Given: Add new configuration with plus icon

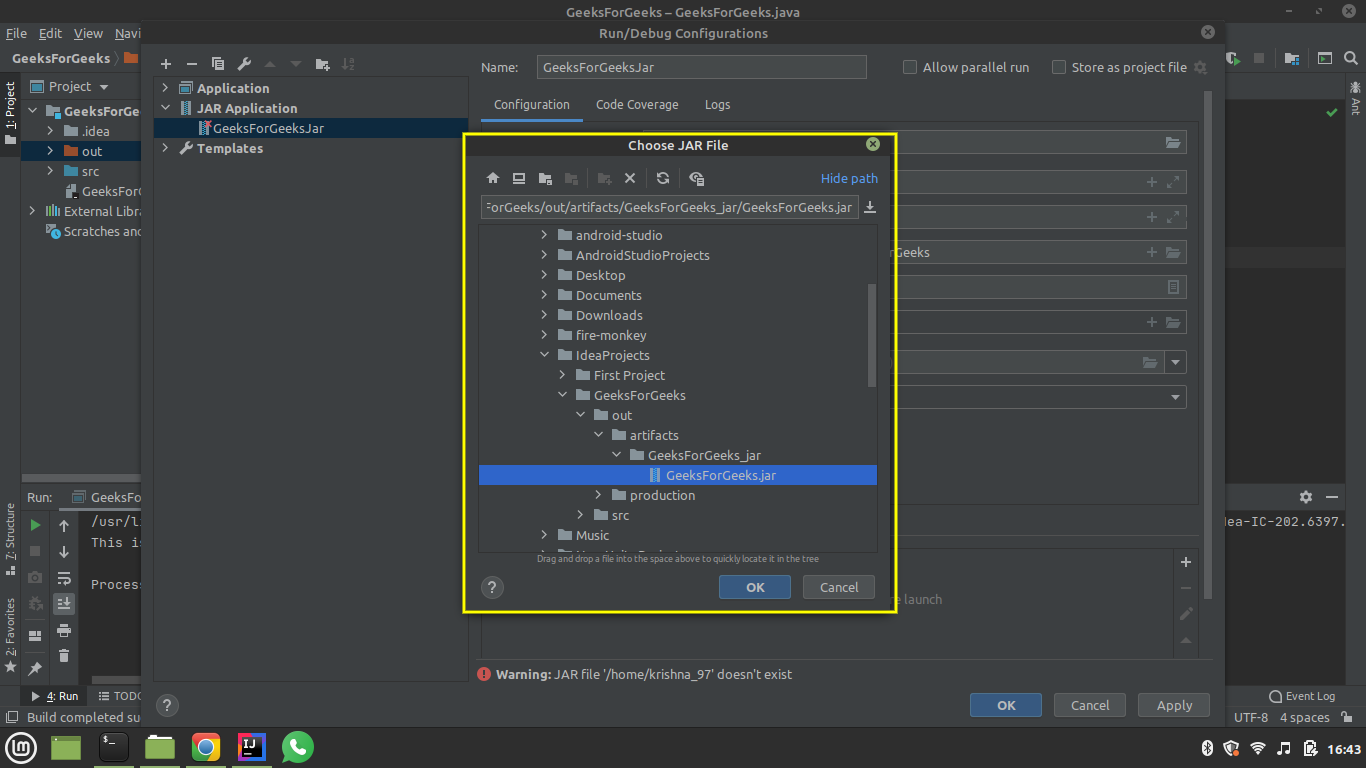Looking at the screenshot, I should pos(166,64).
